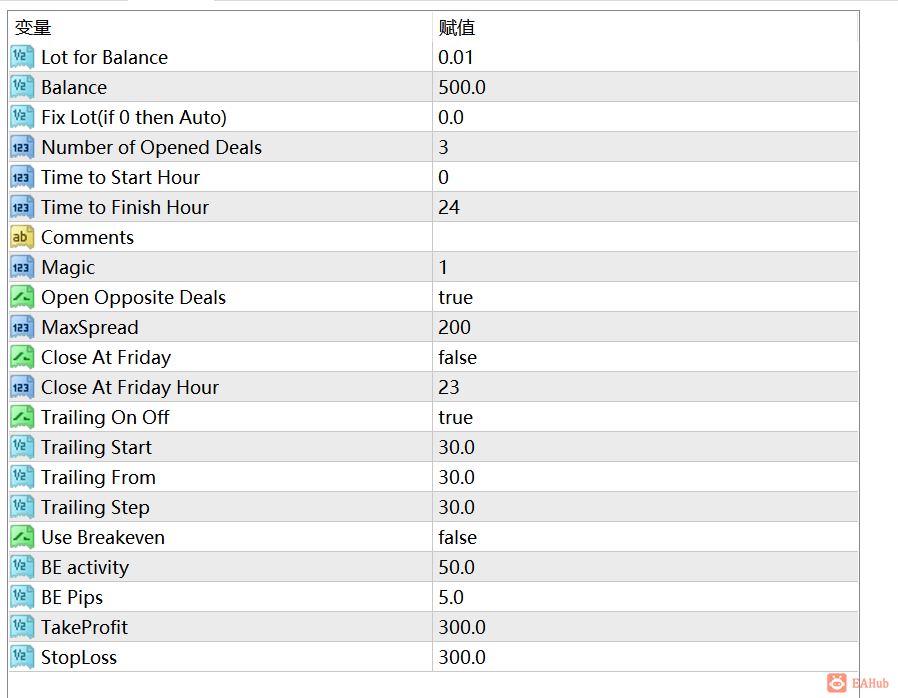Image resolution: width=898 pixels, height=698 pixels.
Task: Toggle the Trailing On Off true value
Action: 645,417
